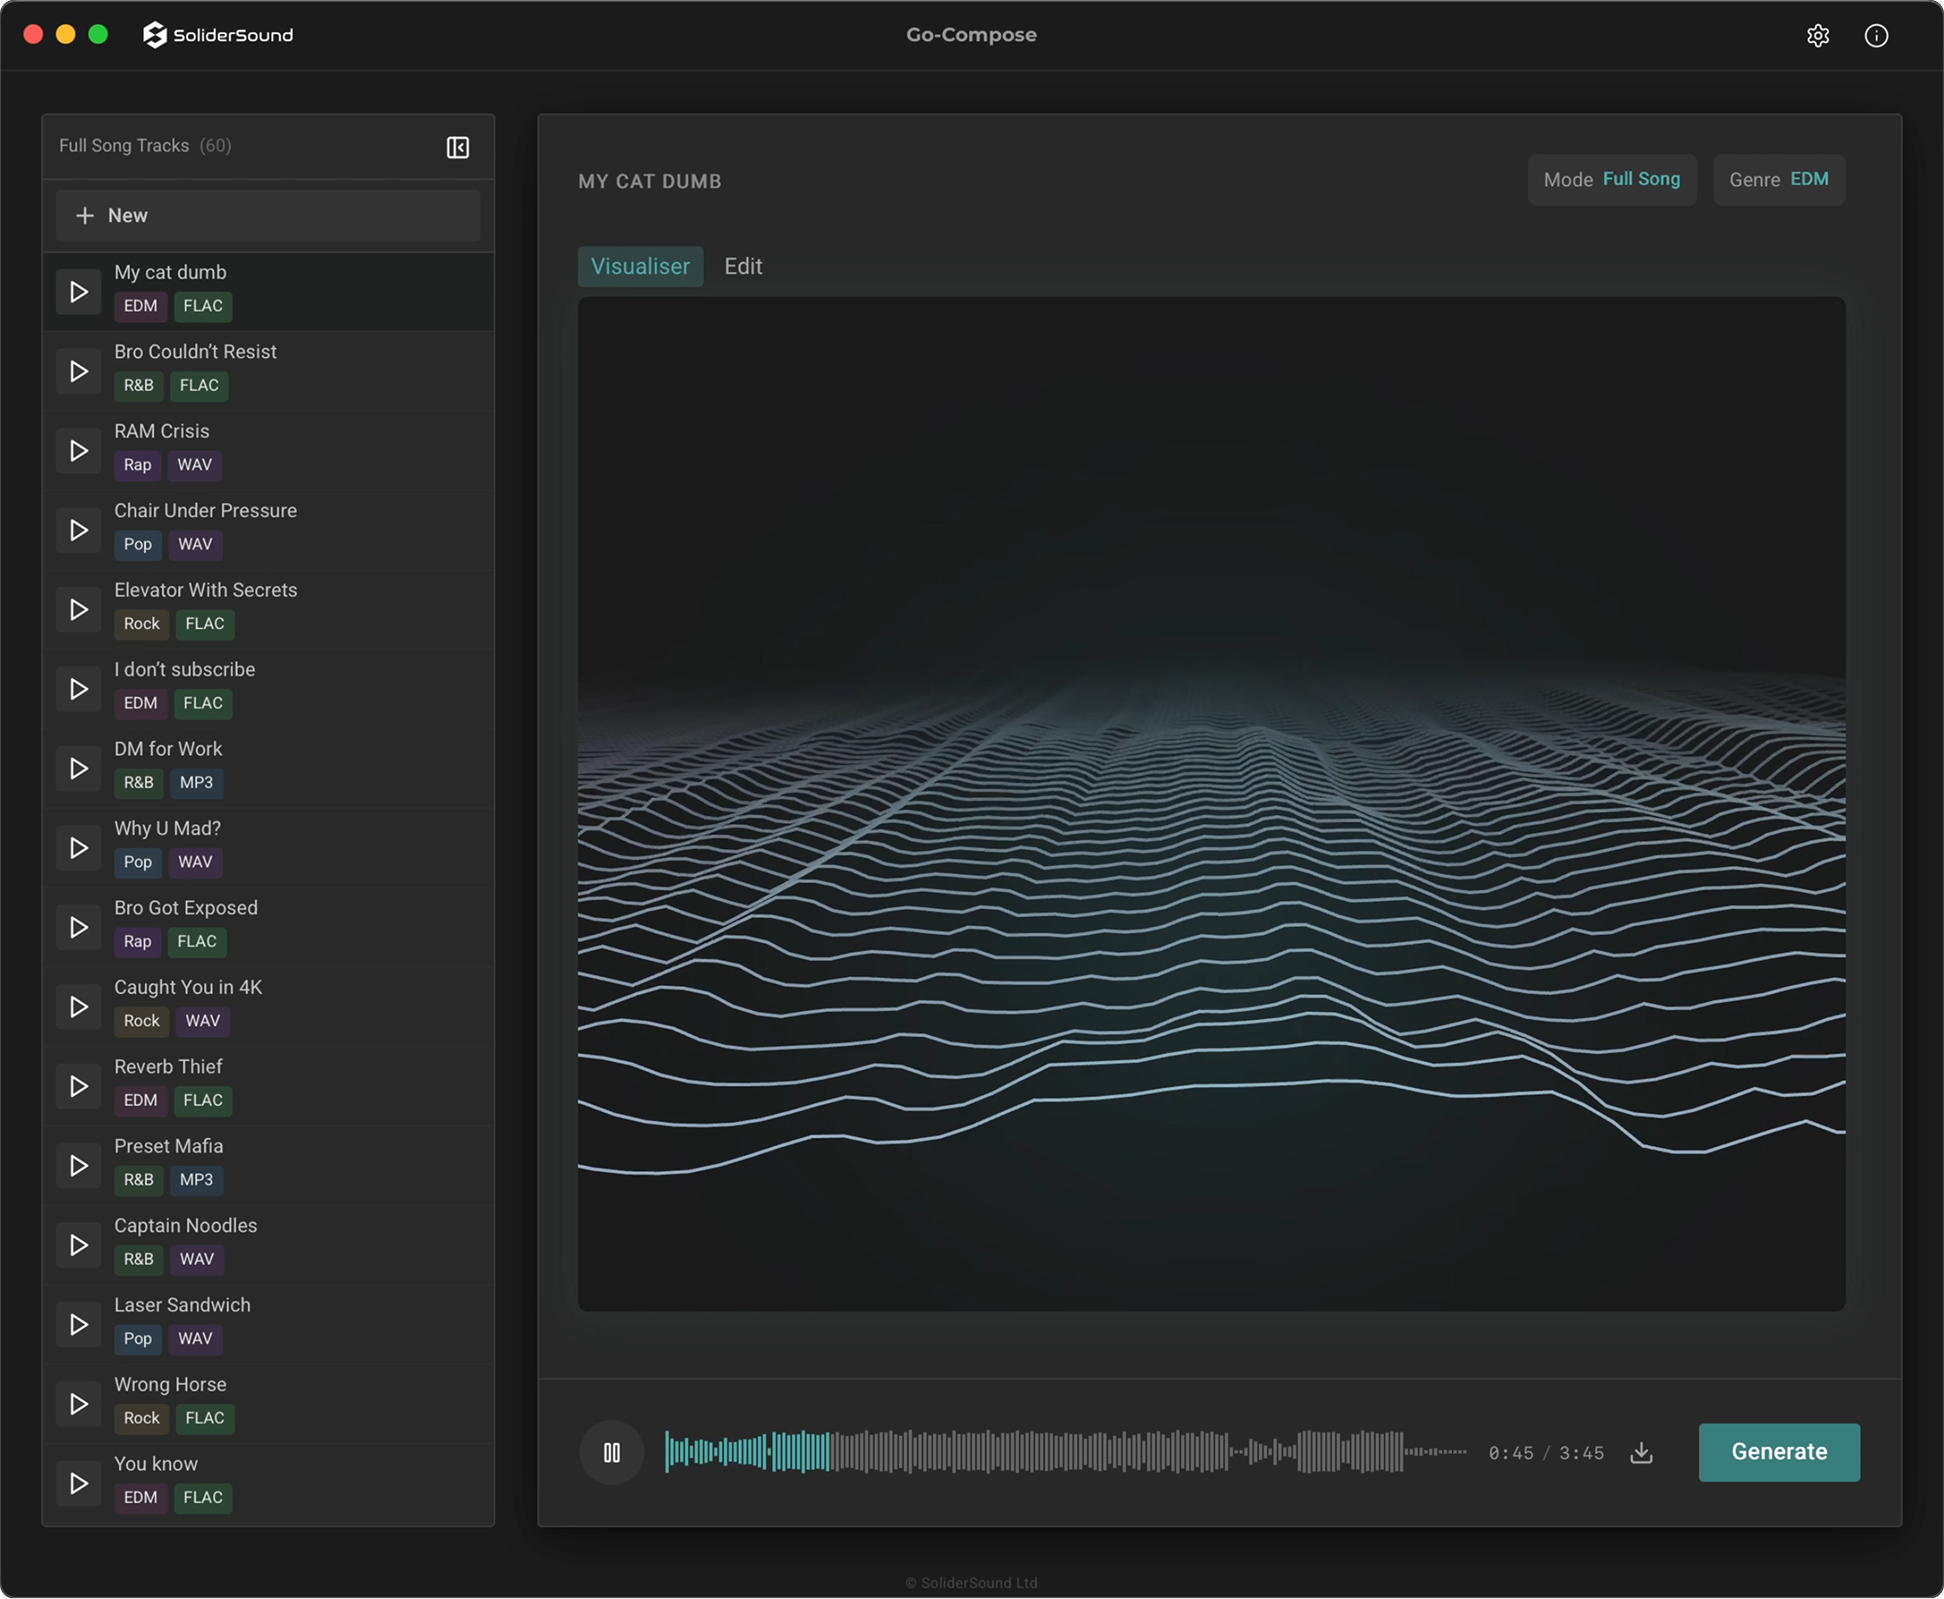Viewport: 1944px width, 1599px height.
Task: Open the Mode Full Song selector
Action: point(1611,180)
